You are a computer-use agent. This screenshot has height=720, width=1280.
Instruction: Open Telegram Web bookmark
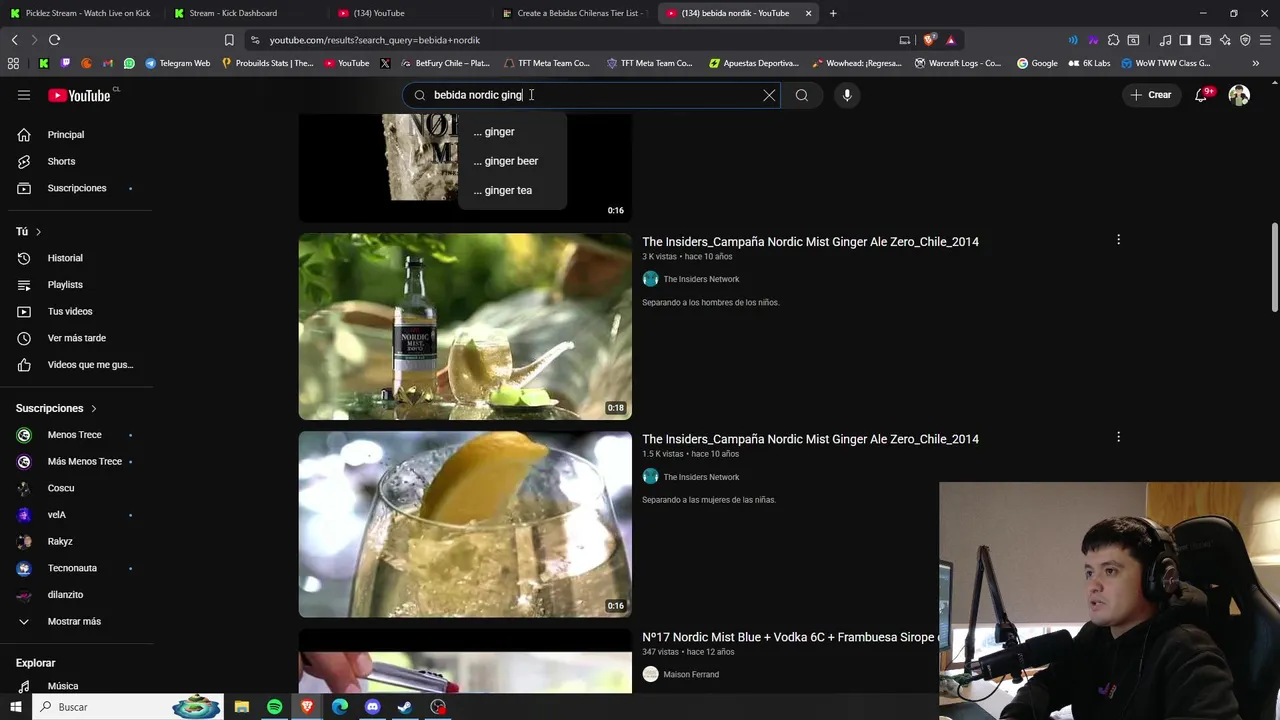(x=178, y=63)
